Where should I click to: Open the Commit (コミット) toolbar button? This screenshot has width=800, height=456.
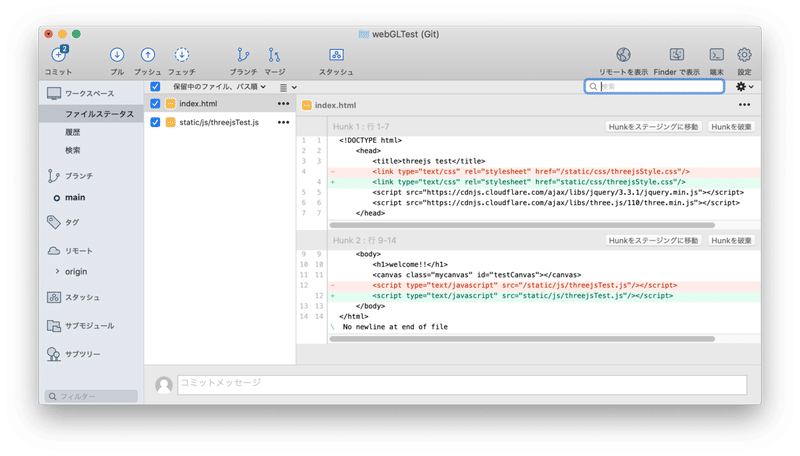(x=59, y=54)
